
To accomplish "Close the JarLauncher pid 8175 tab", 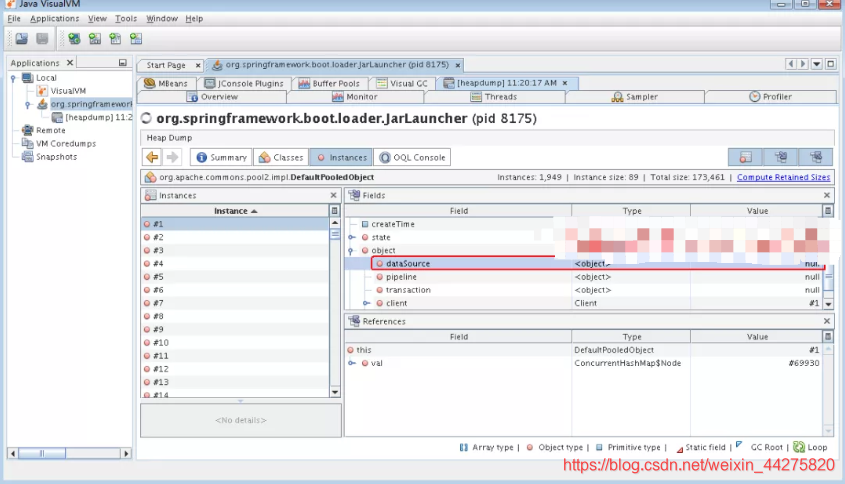I will (458, 65).
